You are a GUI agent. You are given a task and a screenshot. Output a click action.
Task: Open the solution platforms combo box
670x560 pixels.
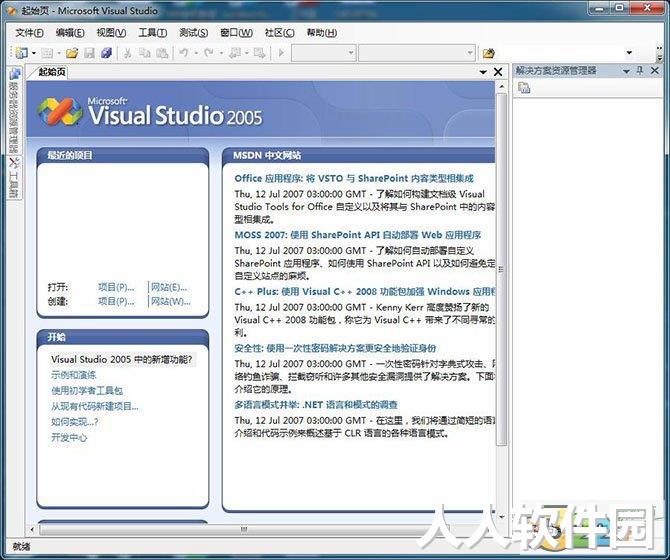pyautogui.click(x=417, y=53)
